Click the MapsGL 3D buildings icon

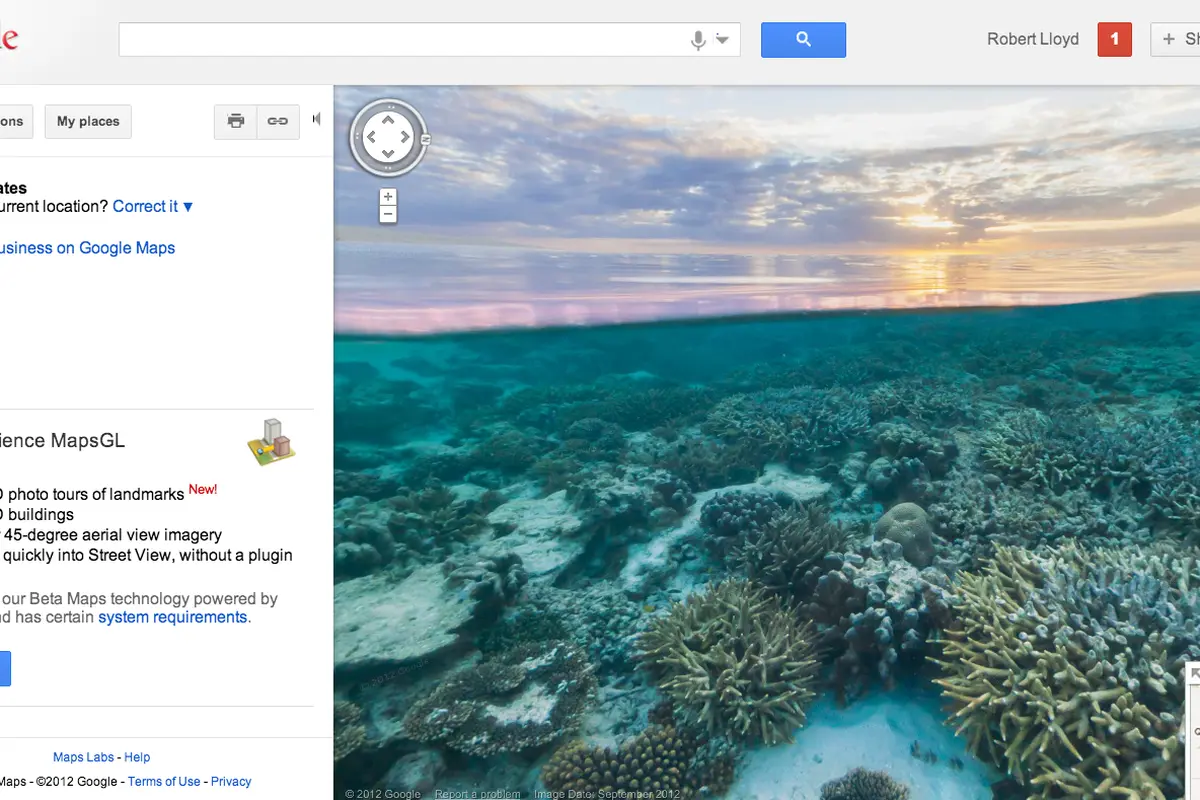[x=271, y=441]
